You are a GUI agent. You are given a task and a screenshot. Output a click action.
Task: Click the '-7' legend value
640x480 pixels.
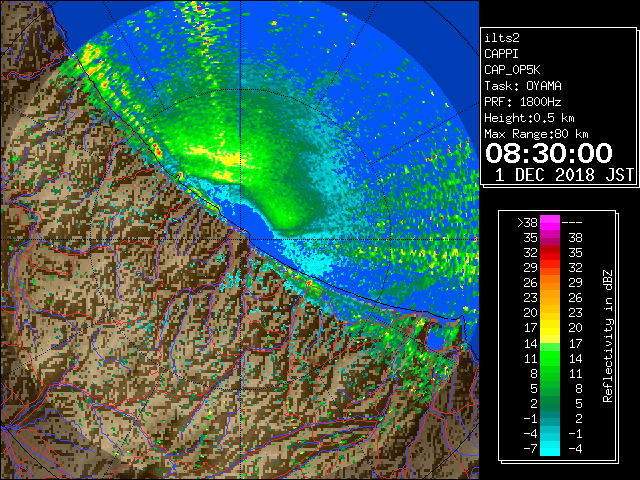point(530,449)
